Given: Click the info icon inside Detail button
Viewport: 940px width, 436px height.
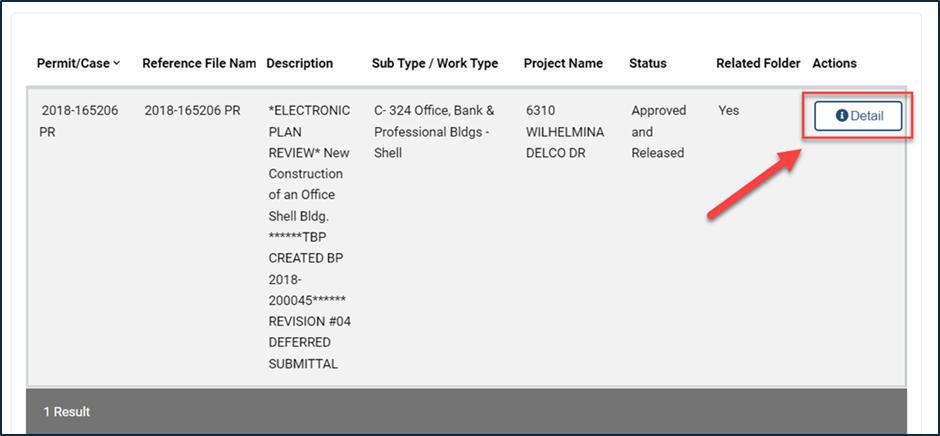Looking at the screenshot, I should click(841, 116).
